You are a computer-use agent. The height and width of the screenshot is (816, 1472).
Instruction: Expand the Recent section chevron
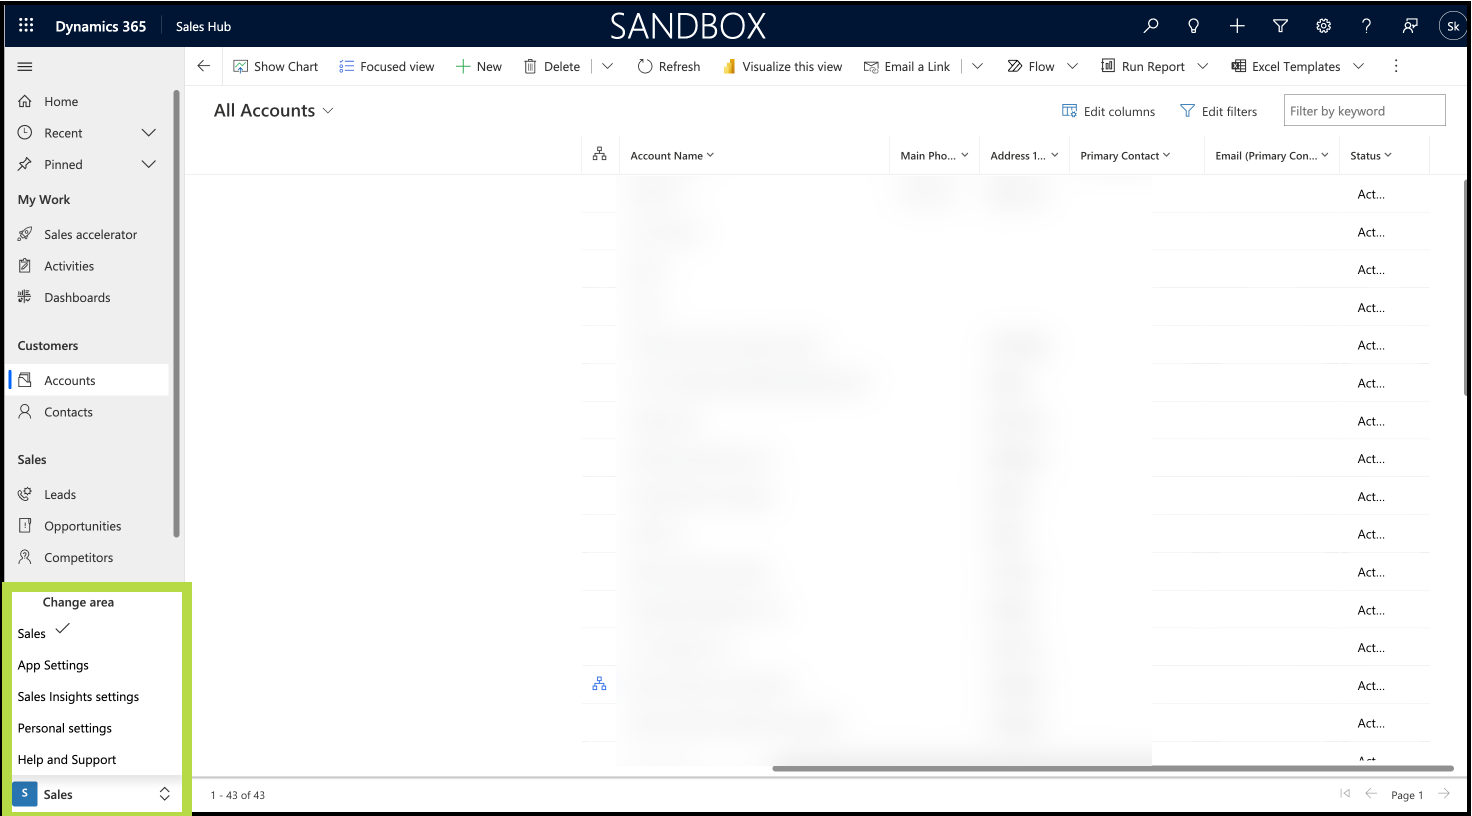[x=149, y=133]
